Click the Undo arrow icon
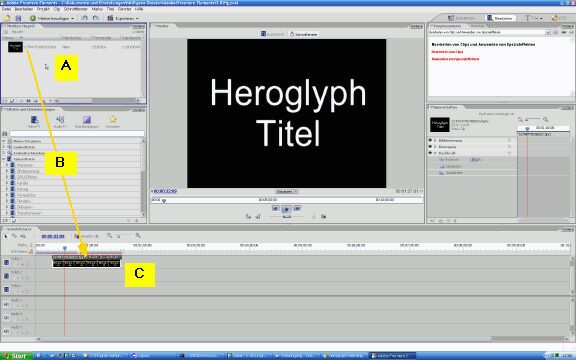Image resolution: width=576 pixels, height=360 pixels. click(x=84, y=18)
